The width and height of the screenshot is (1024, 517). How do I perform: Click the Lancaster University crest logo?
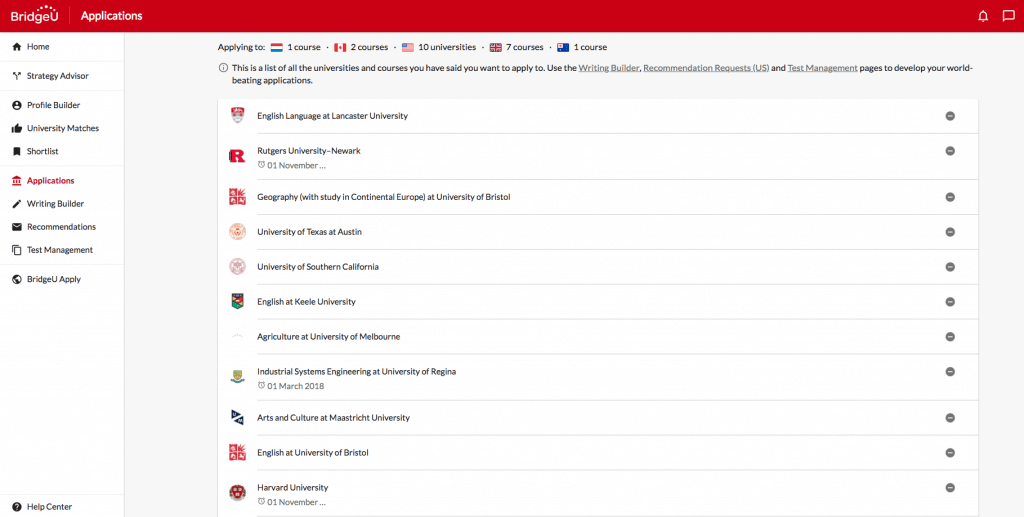click(238, 116)
